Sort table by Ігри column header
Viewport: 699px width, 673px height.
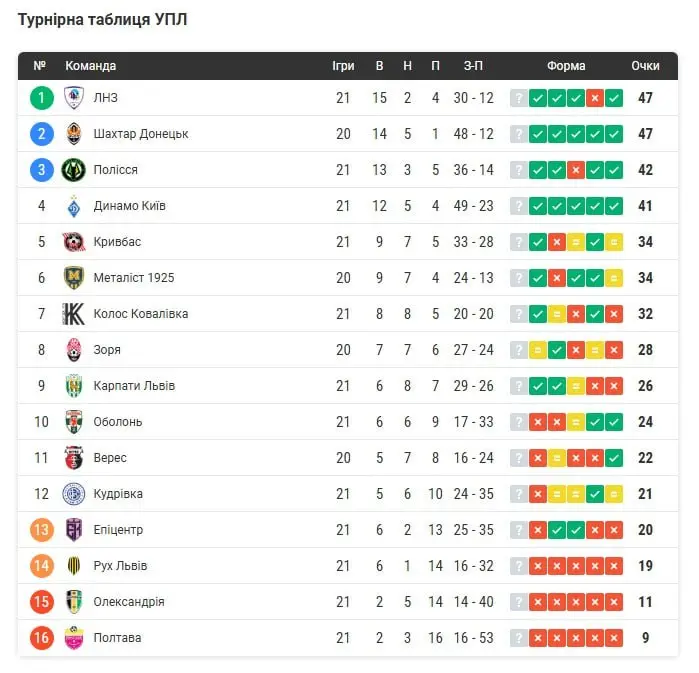(x=343, y=66)
